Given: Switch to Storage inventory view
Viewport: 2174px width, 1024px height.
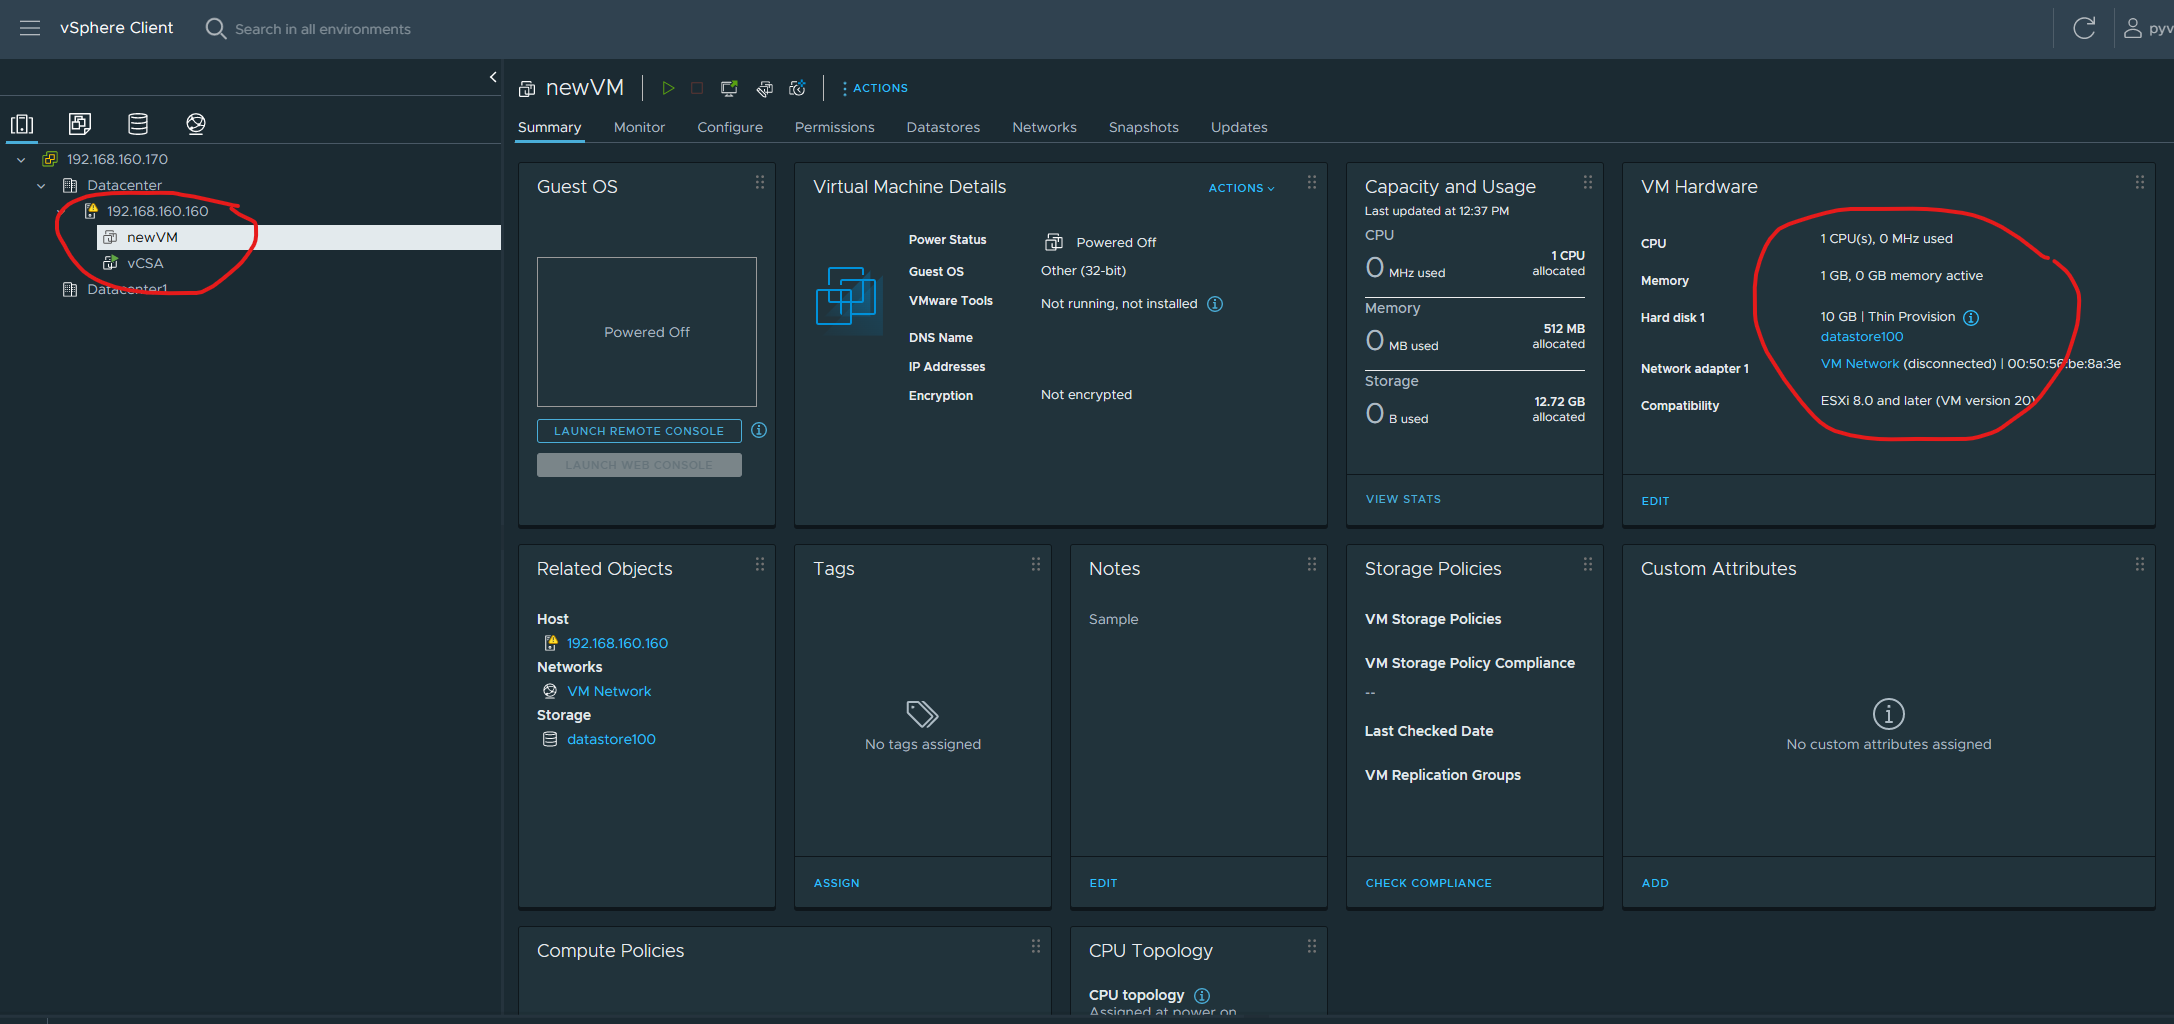Looking at the screenshot, I should 138,124.
